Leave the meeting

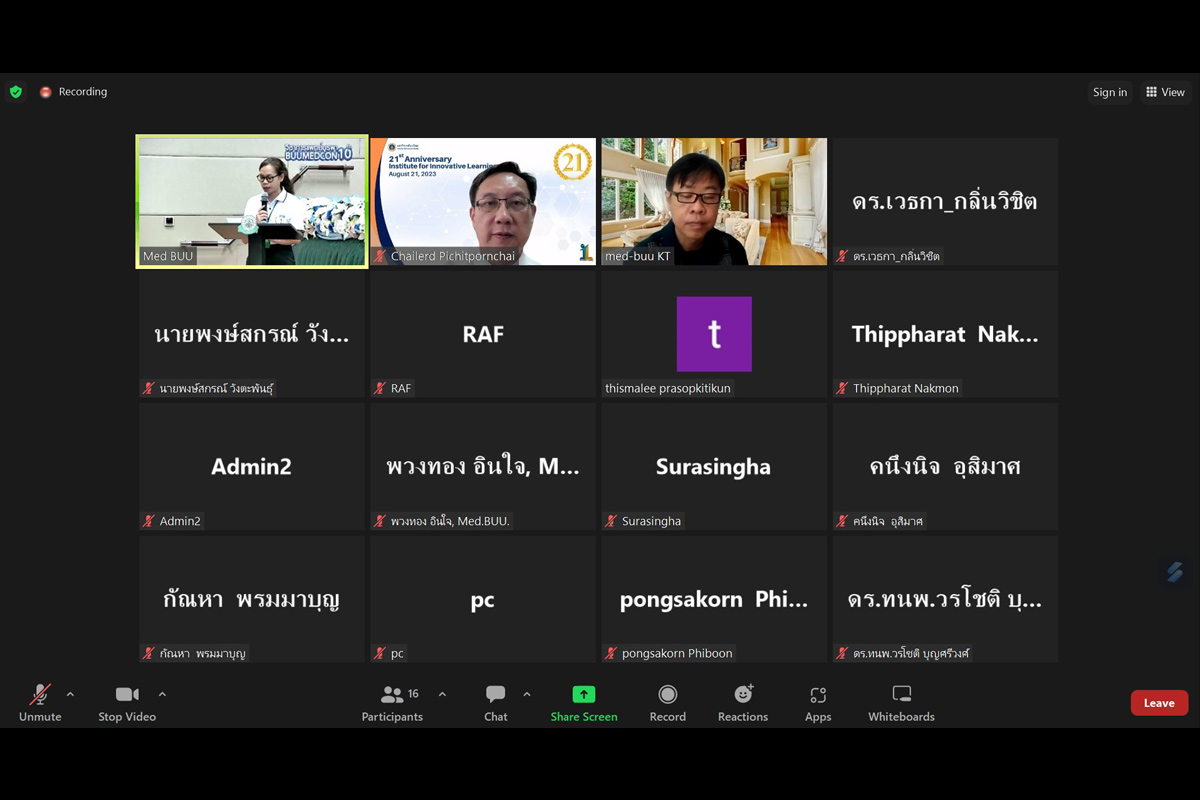pos(1159,703)
